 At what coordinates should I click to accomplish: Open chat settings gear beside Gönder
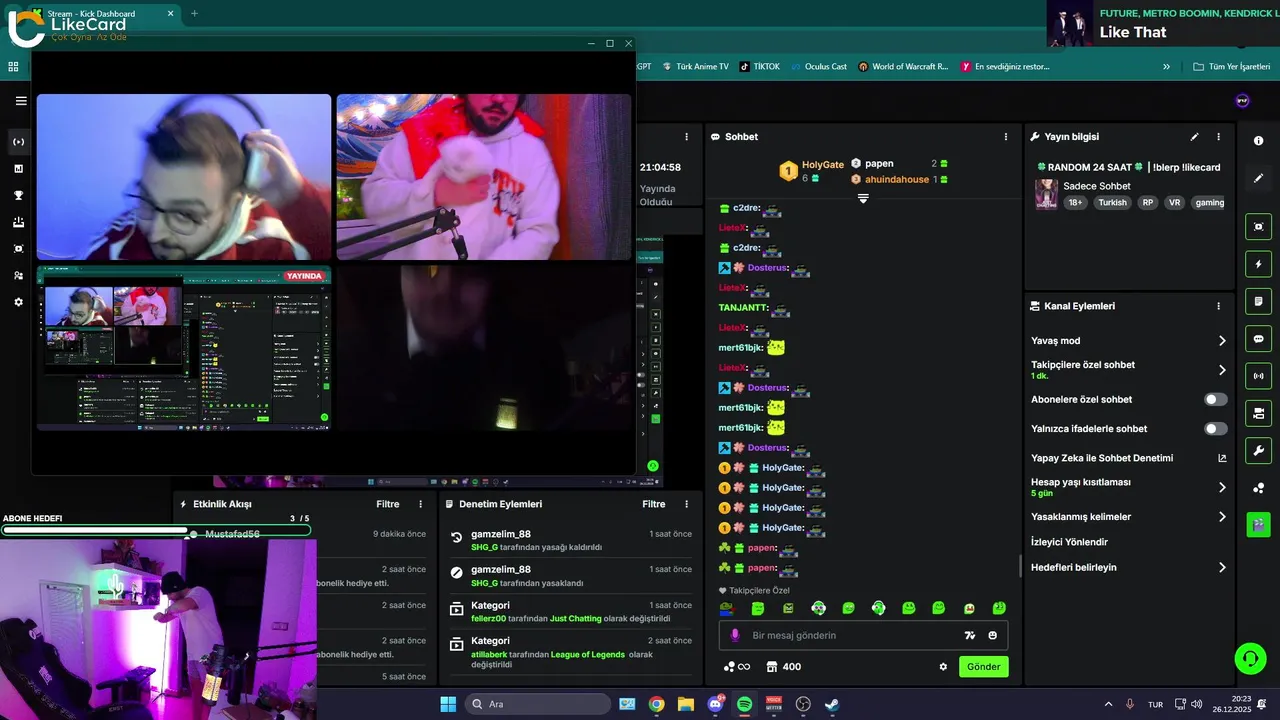point(942,667)
